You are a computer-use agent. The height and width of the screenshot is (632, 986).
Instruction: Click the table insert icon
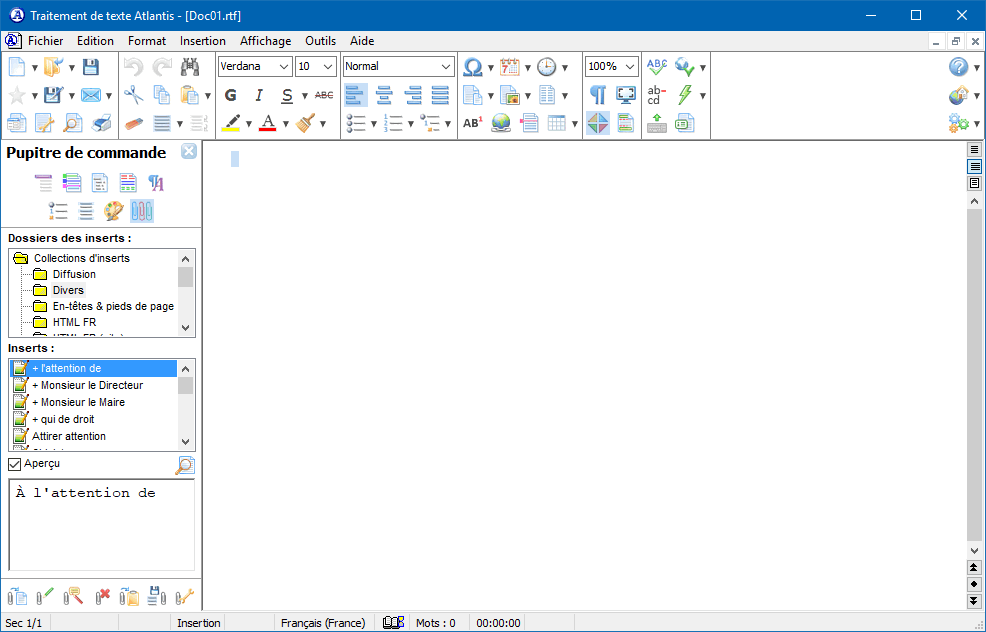coord(557,123)
